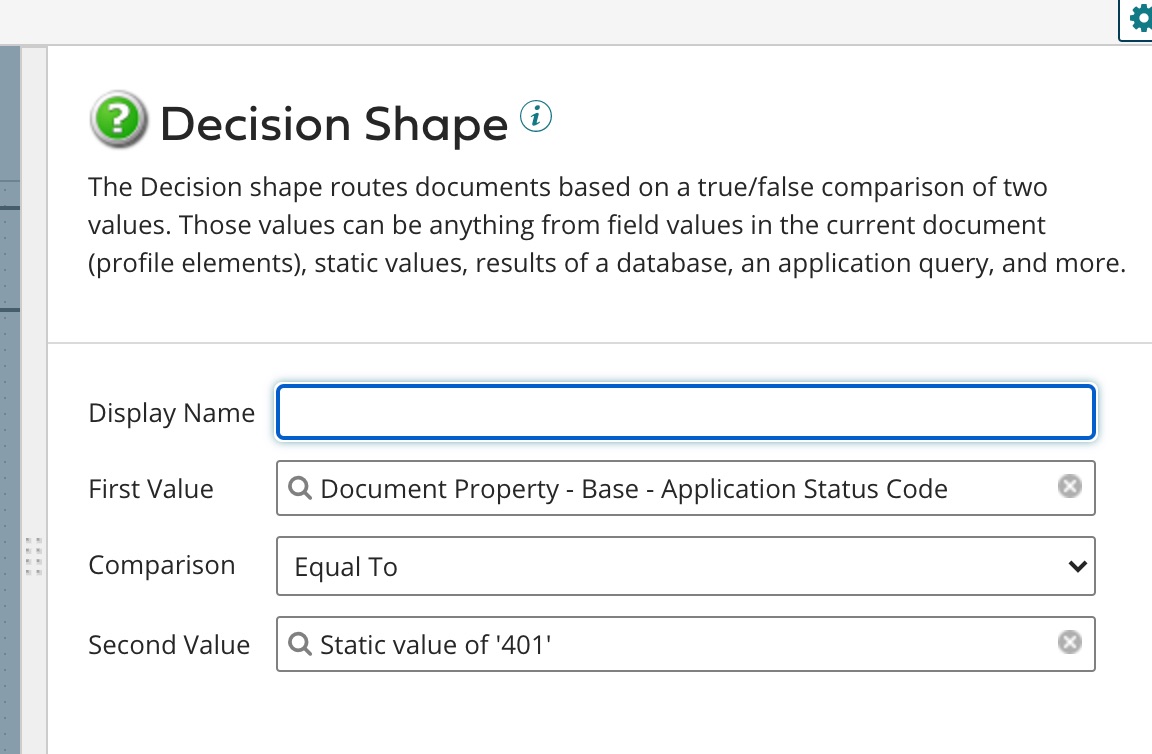
Task: Click the Decision Shape heading text
Action: pos(335,124)
